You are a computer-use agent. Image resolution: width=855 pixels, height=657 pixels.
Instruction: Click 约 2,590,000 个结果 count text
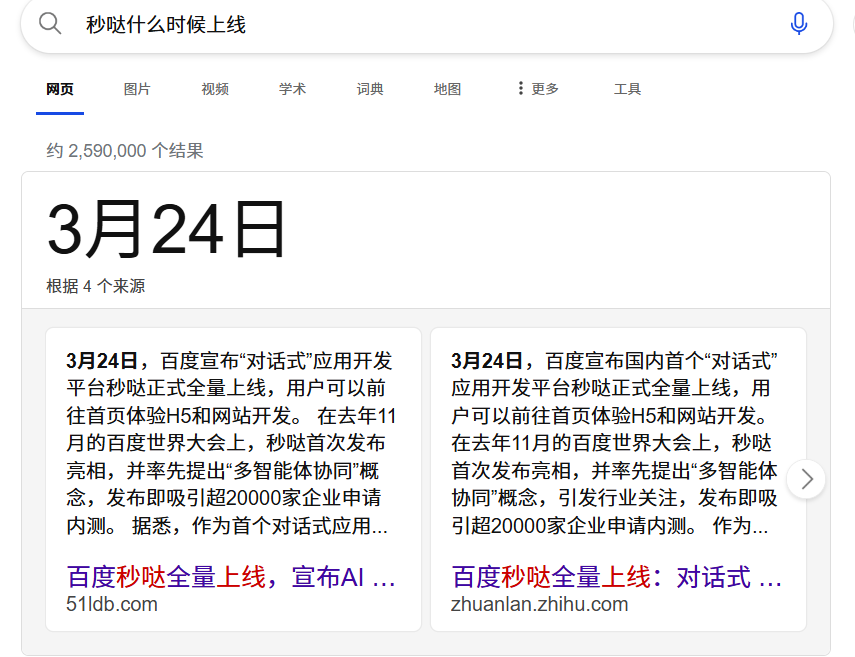click(x=125, y=150)
